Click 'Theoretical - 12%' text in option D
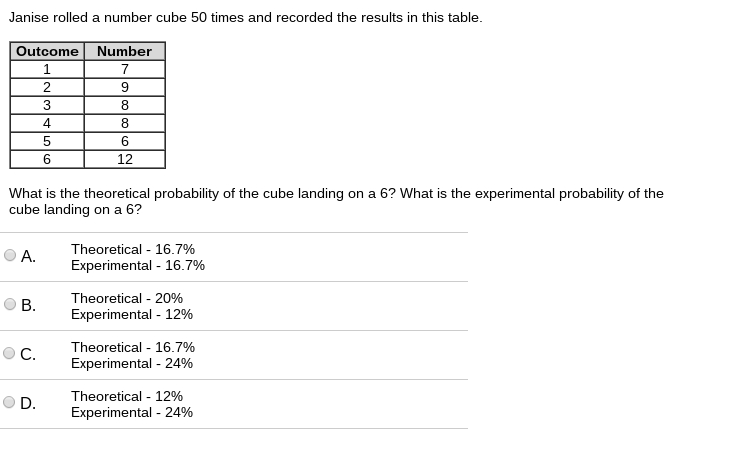Image resolution: width=733 pixels, height=450 pixels. point(127,396)
